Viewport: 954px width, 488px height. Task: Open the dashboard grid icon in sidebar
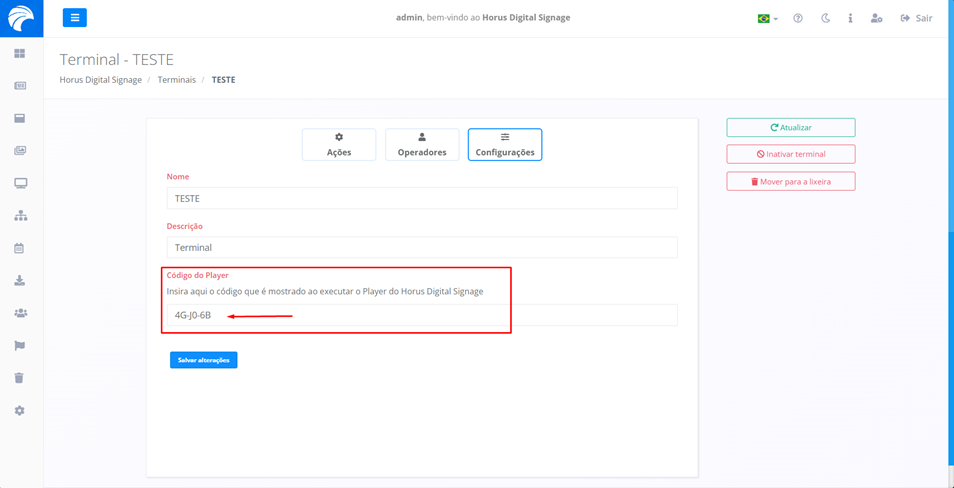(x=20, y=54)
